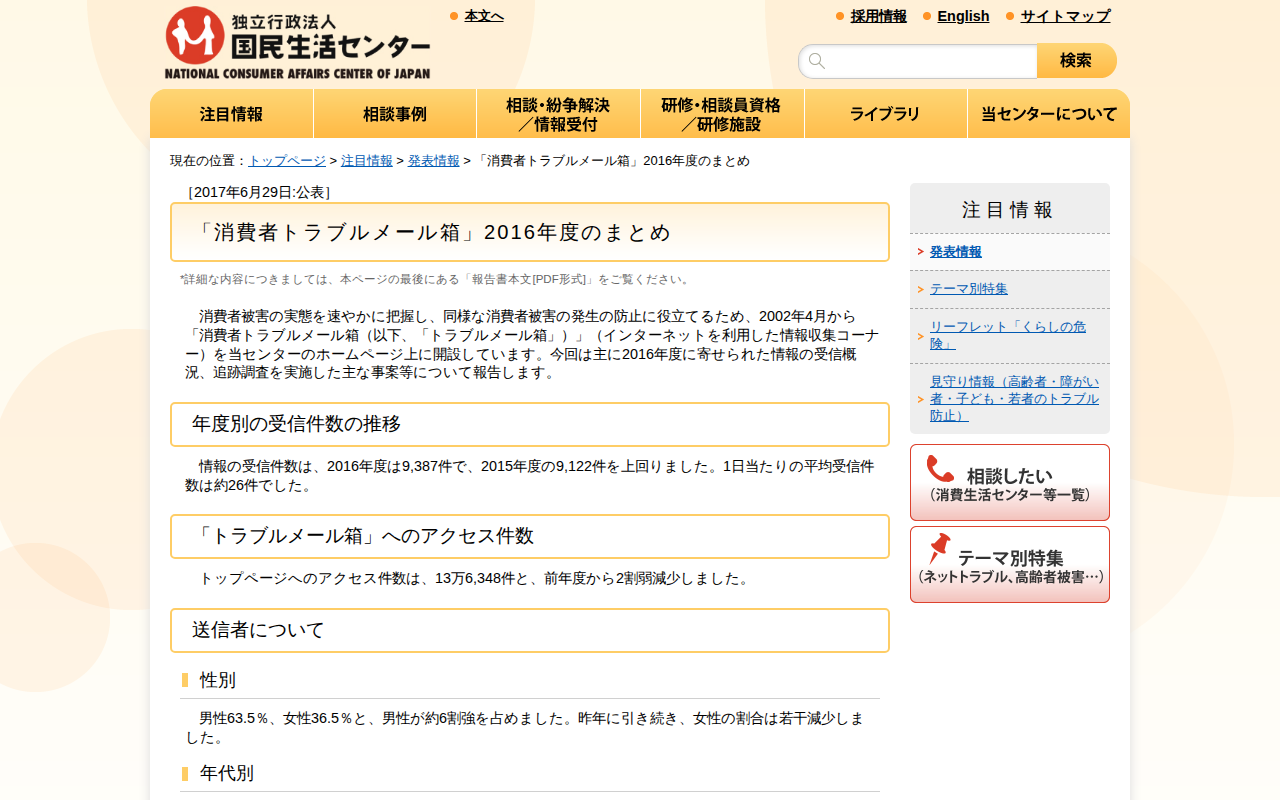1280x800 pixels.
Task: Open the 当センターについて navigation tab
Action: [1049, 114]
